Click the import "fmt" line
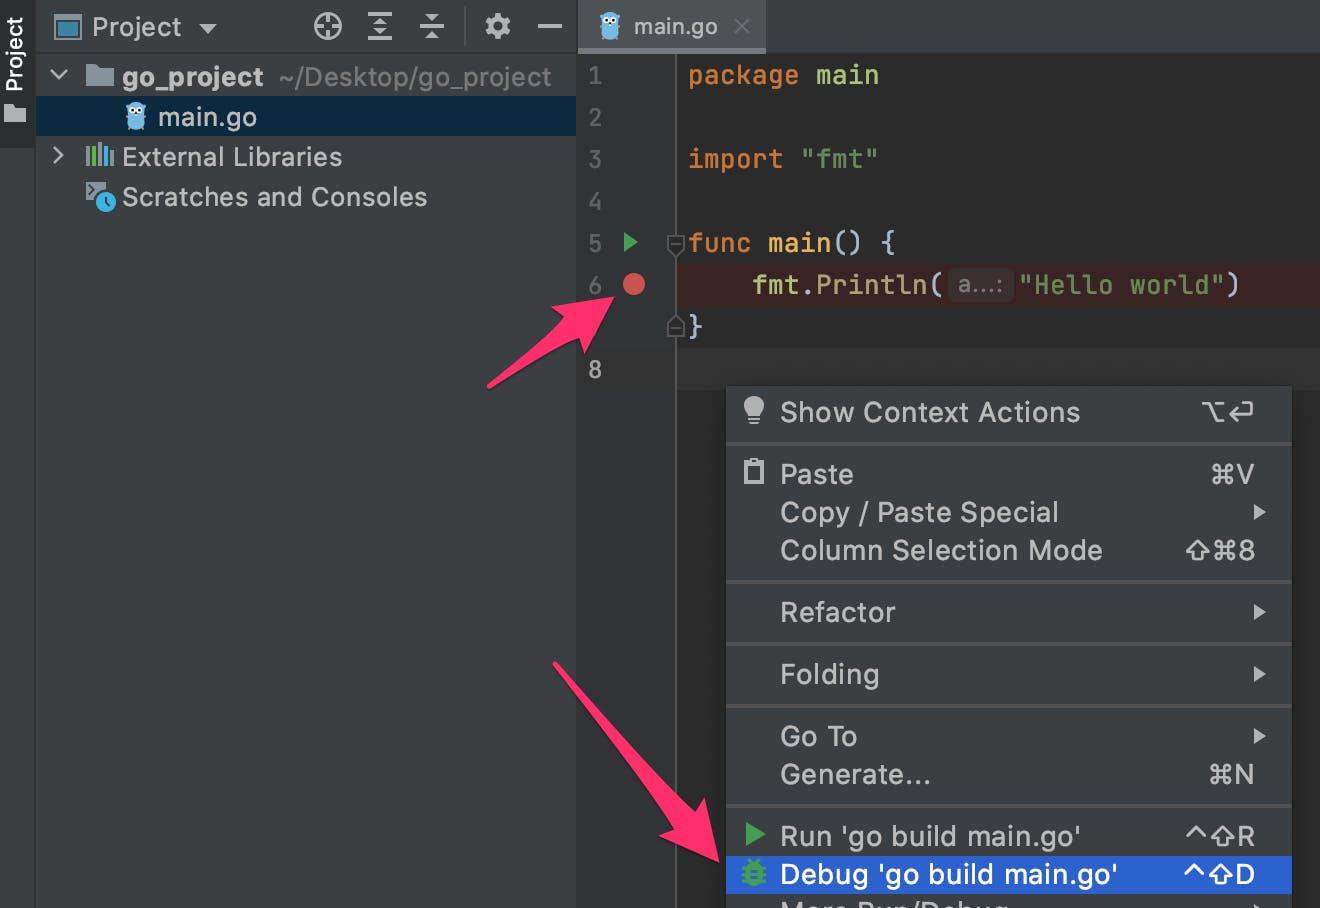Image resolution: width=1320 pixels, height=908 pixels. click(782, 159)
